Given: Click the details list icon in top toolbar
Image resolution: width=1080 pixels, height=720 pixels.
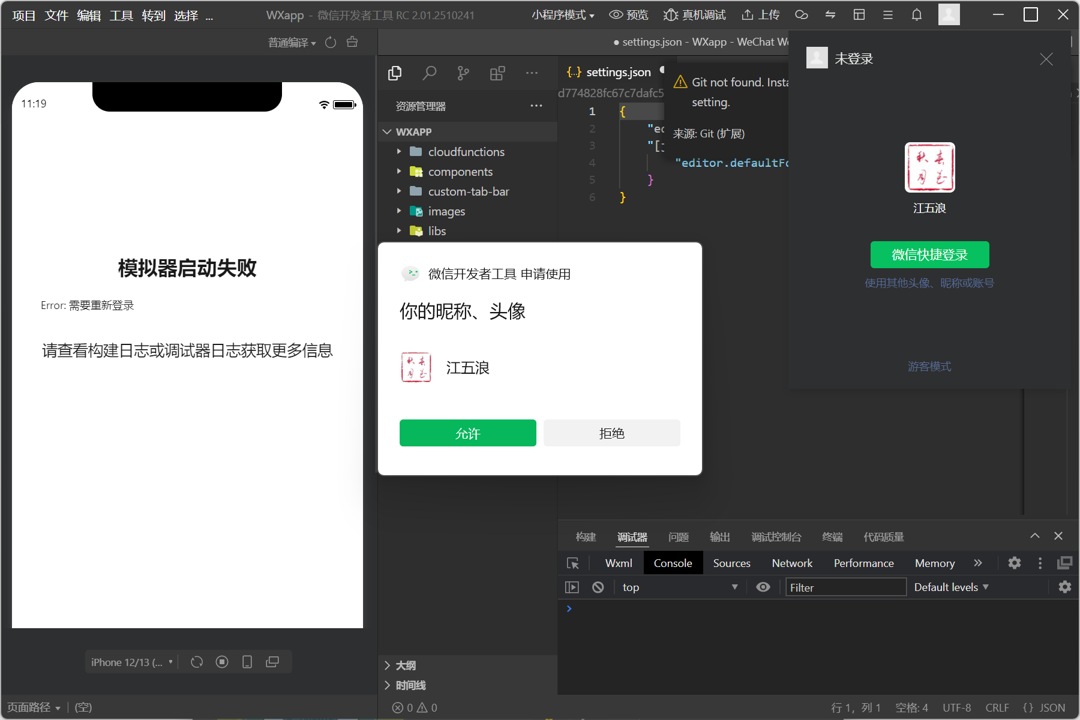Looking at the screenshot, I should (x=888, y=14).
